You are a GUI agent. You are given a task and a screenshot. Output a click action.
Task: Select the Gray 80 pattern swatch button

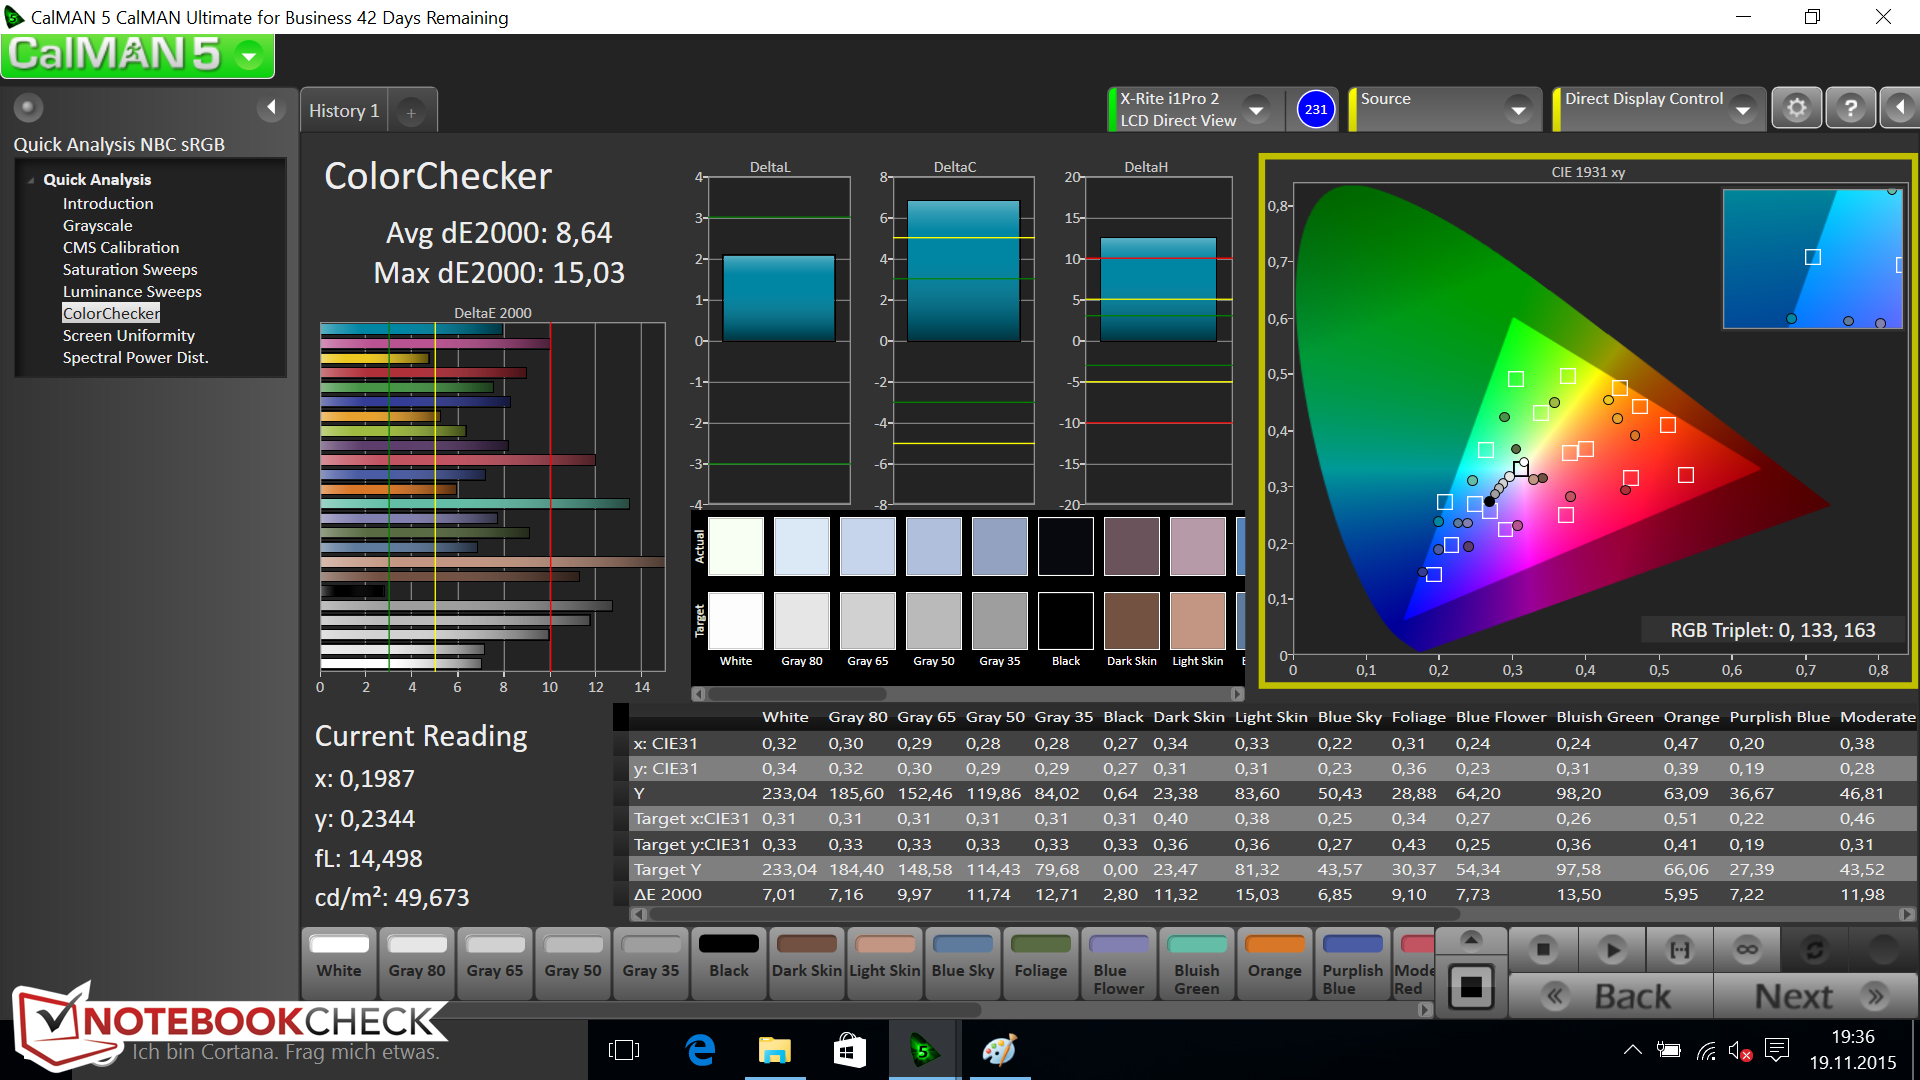tap(417, 963)
